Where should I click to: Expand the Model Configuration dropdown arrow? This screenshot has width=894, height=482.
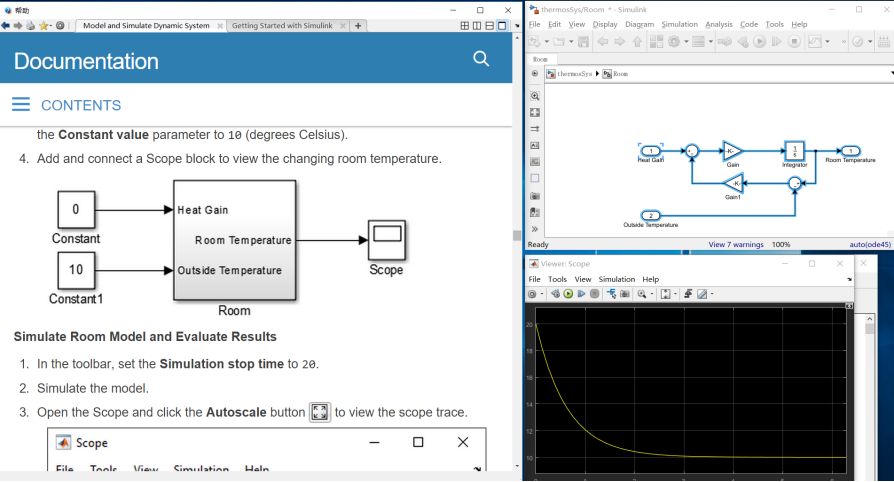[686, 42]
